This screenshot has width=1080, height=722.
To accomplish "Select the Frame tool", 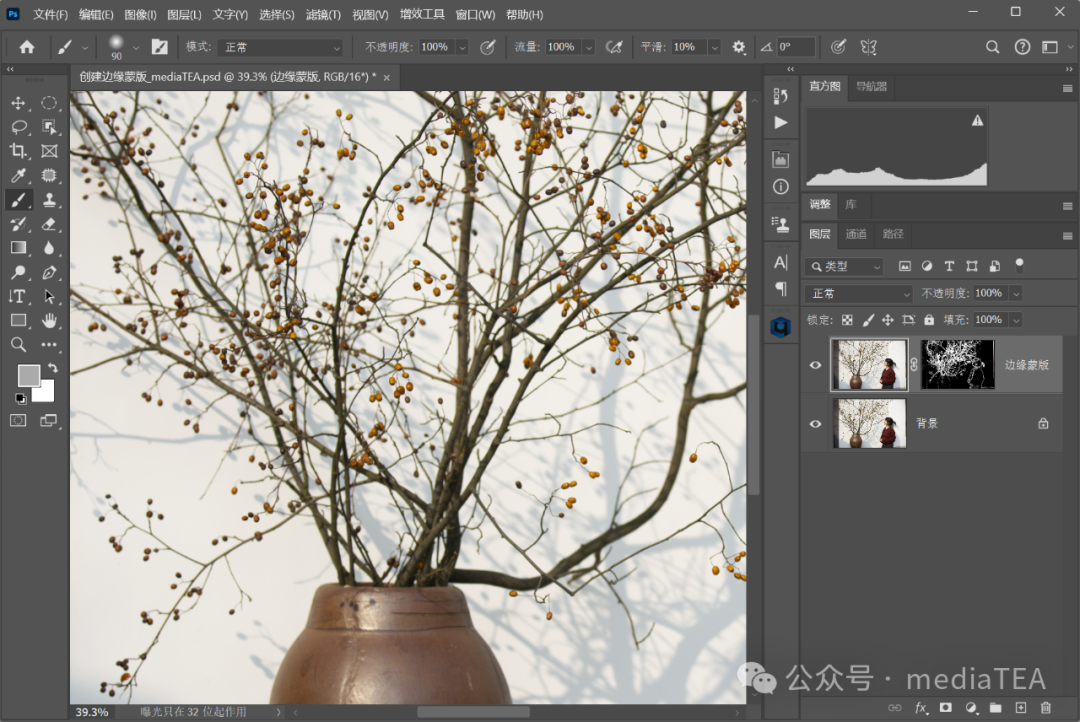I will click(49, 152).
